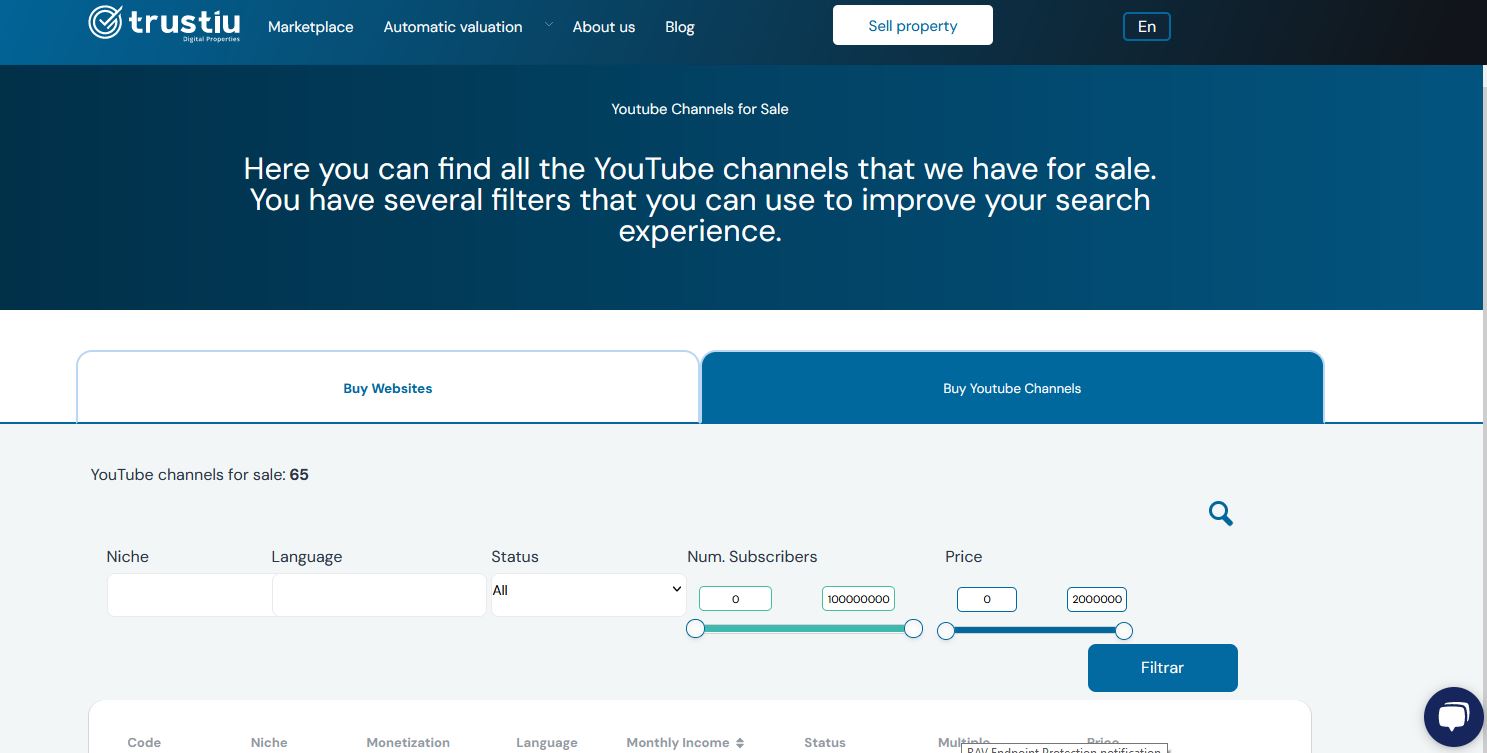
Task: Click the Monthly Income column header
Action: pos(678,743)
